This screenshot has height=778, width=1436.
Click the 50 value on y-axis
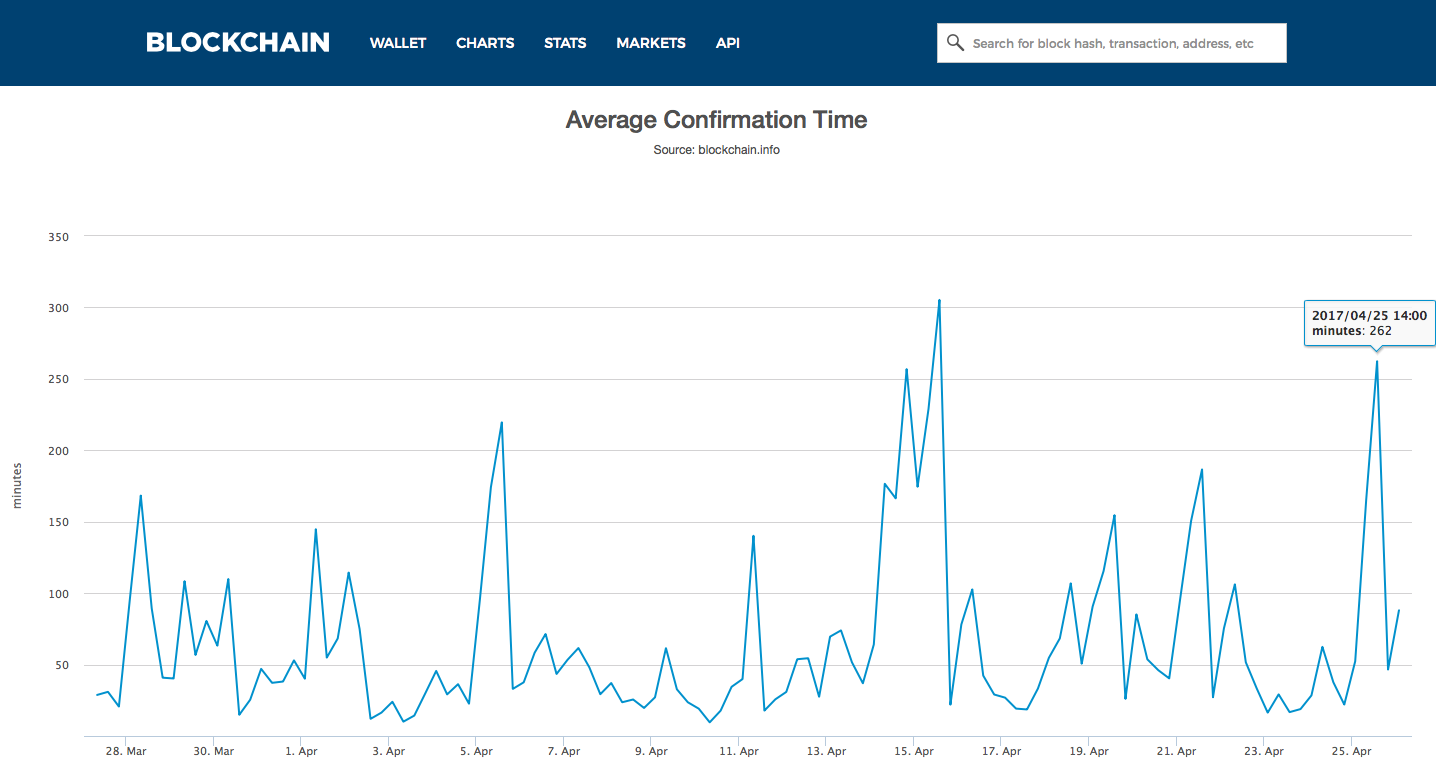point(64,664)
